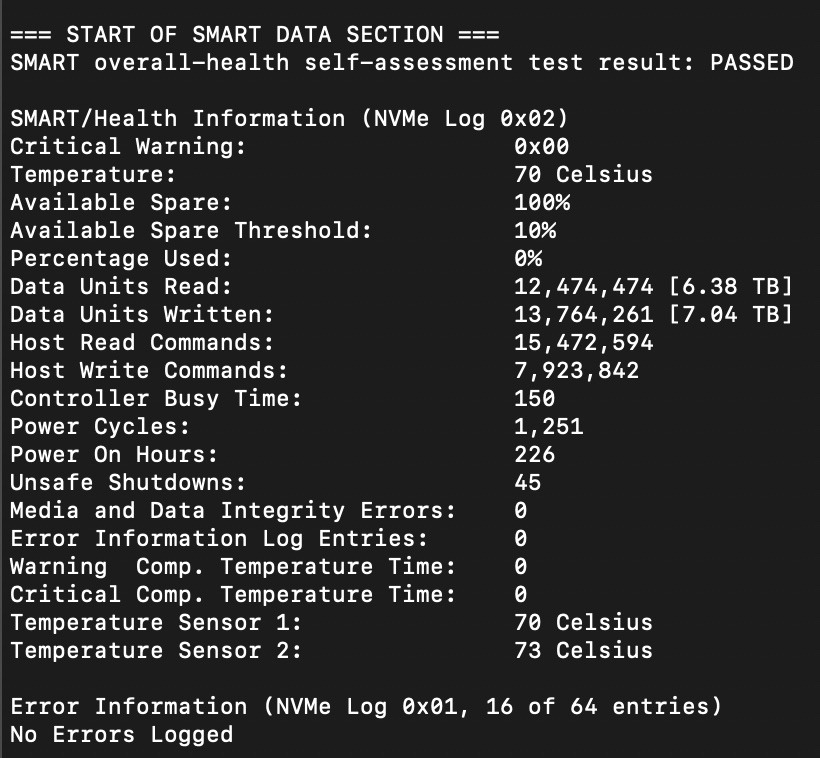Click the Host Write Commands value 7,923,842
Image resolution: width=820 pixels, height=758 pixels.
(576, 371)
